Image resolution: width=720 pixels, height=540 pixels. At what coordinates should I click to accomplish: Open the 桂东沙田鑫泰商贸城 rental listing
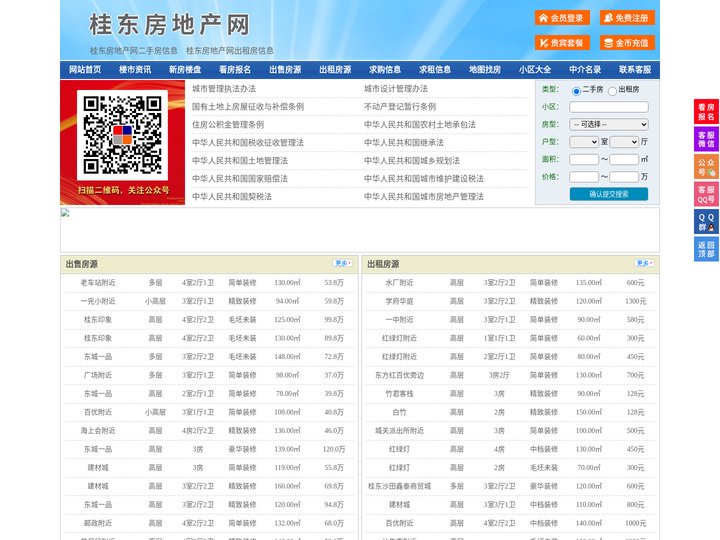pos(399,486)
